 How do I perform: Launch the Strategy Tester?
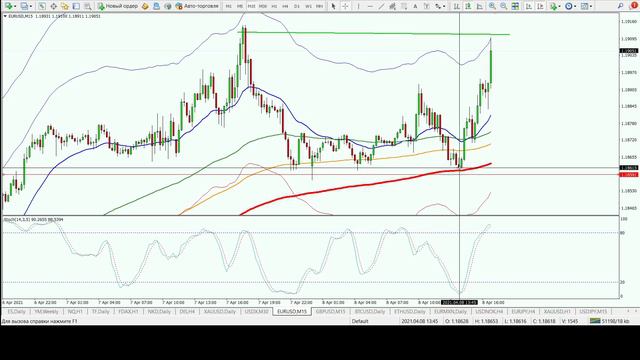coord(87,6)
